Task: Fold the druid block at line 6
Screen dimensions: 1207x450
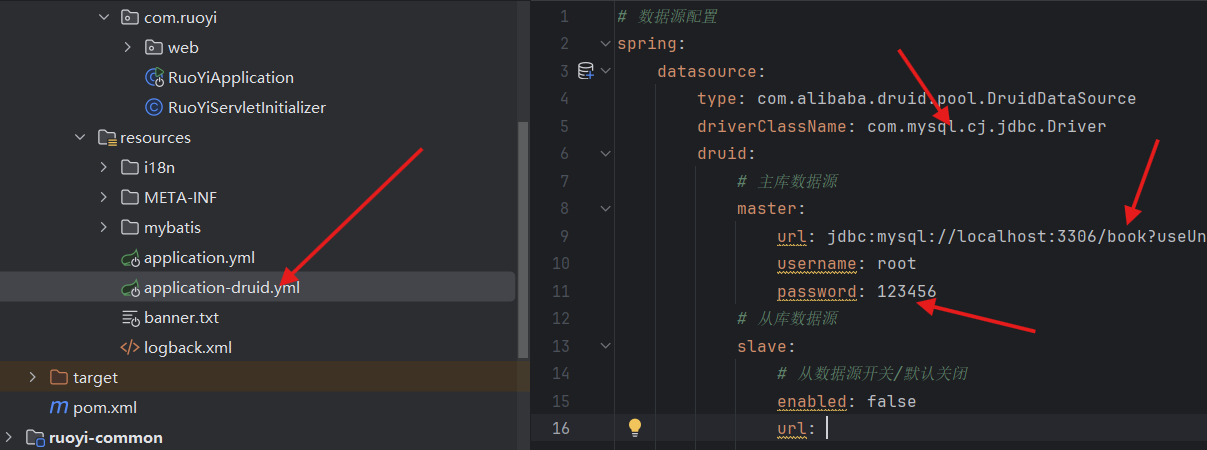Action: click(x=604, y=154)
